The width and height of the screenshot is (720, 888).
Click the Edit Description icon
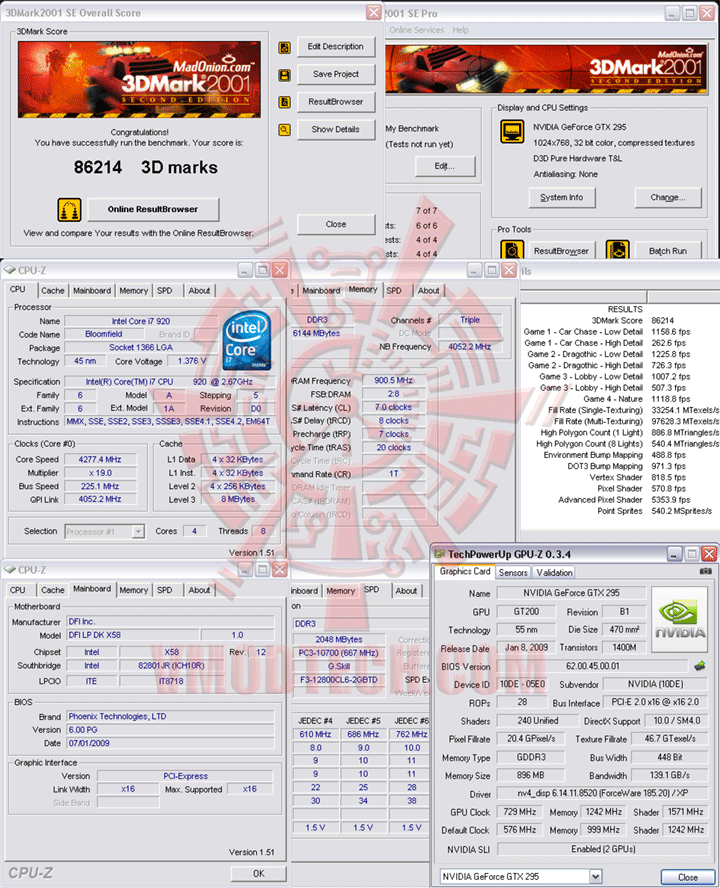pyautogui.click(x=284, y=48)
